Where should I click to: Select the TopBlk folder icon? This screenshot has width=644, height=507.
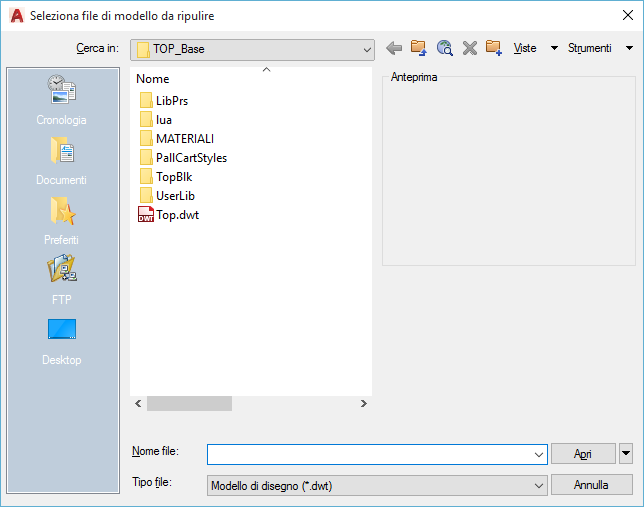click(x=146, y=177)
